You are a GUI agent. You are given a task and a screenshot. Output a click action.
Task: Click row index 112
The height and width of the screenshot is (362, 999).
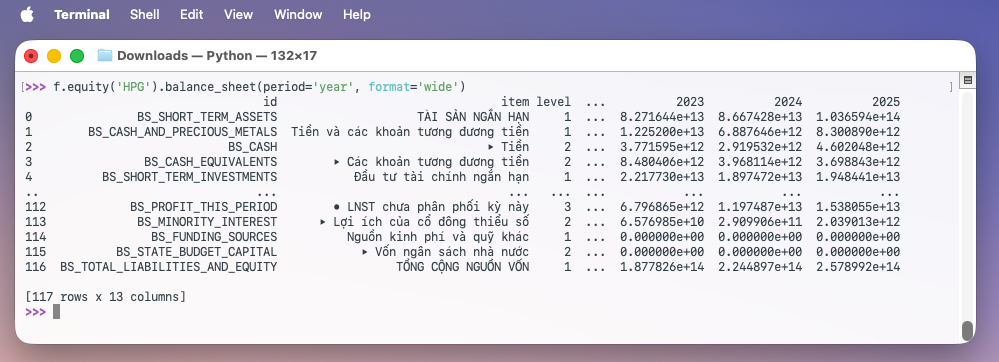pos(36,207)
